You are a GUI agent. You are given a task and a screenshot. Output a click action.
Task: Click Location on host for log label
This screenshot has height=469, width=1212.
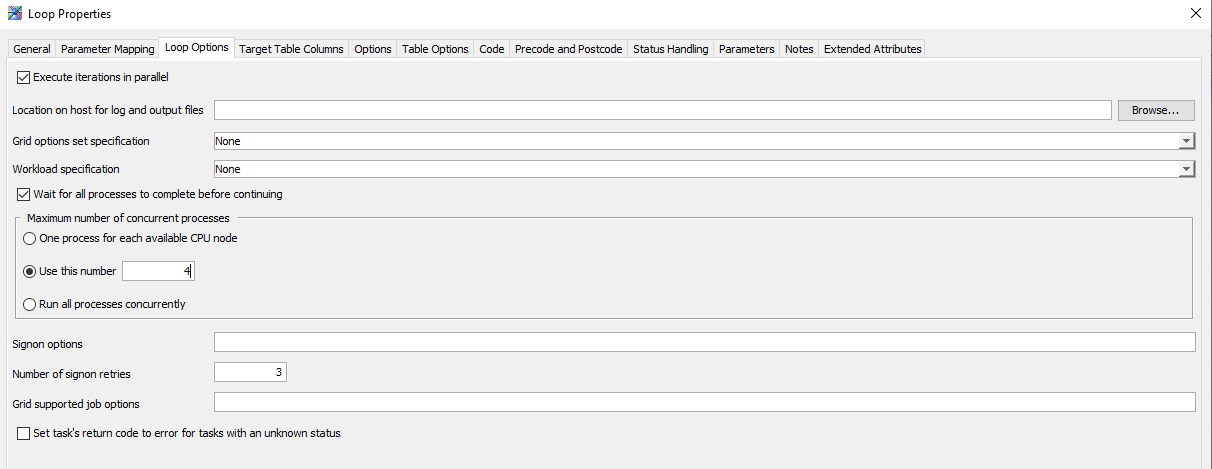[108, 110]
